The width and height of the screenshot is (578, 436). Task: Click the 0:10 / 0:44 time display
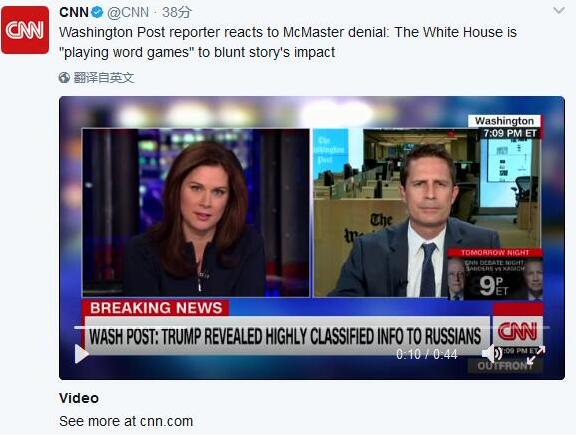coord(426,354)
